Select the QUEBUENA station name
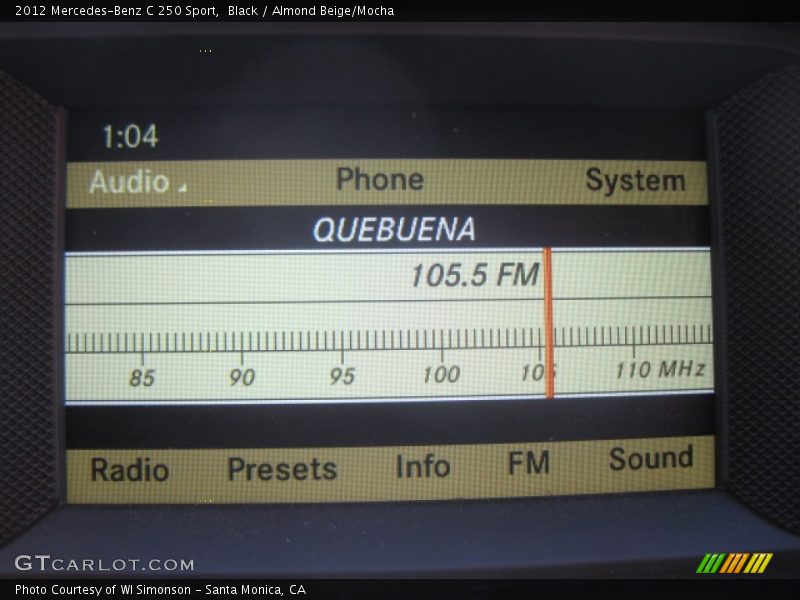 393,230
